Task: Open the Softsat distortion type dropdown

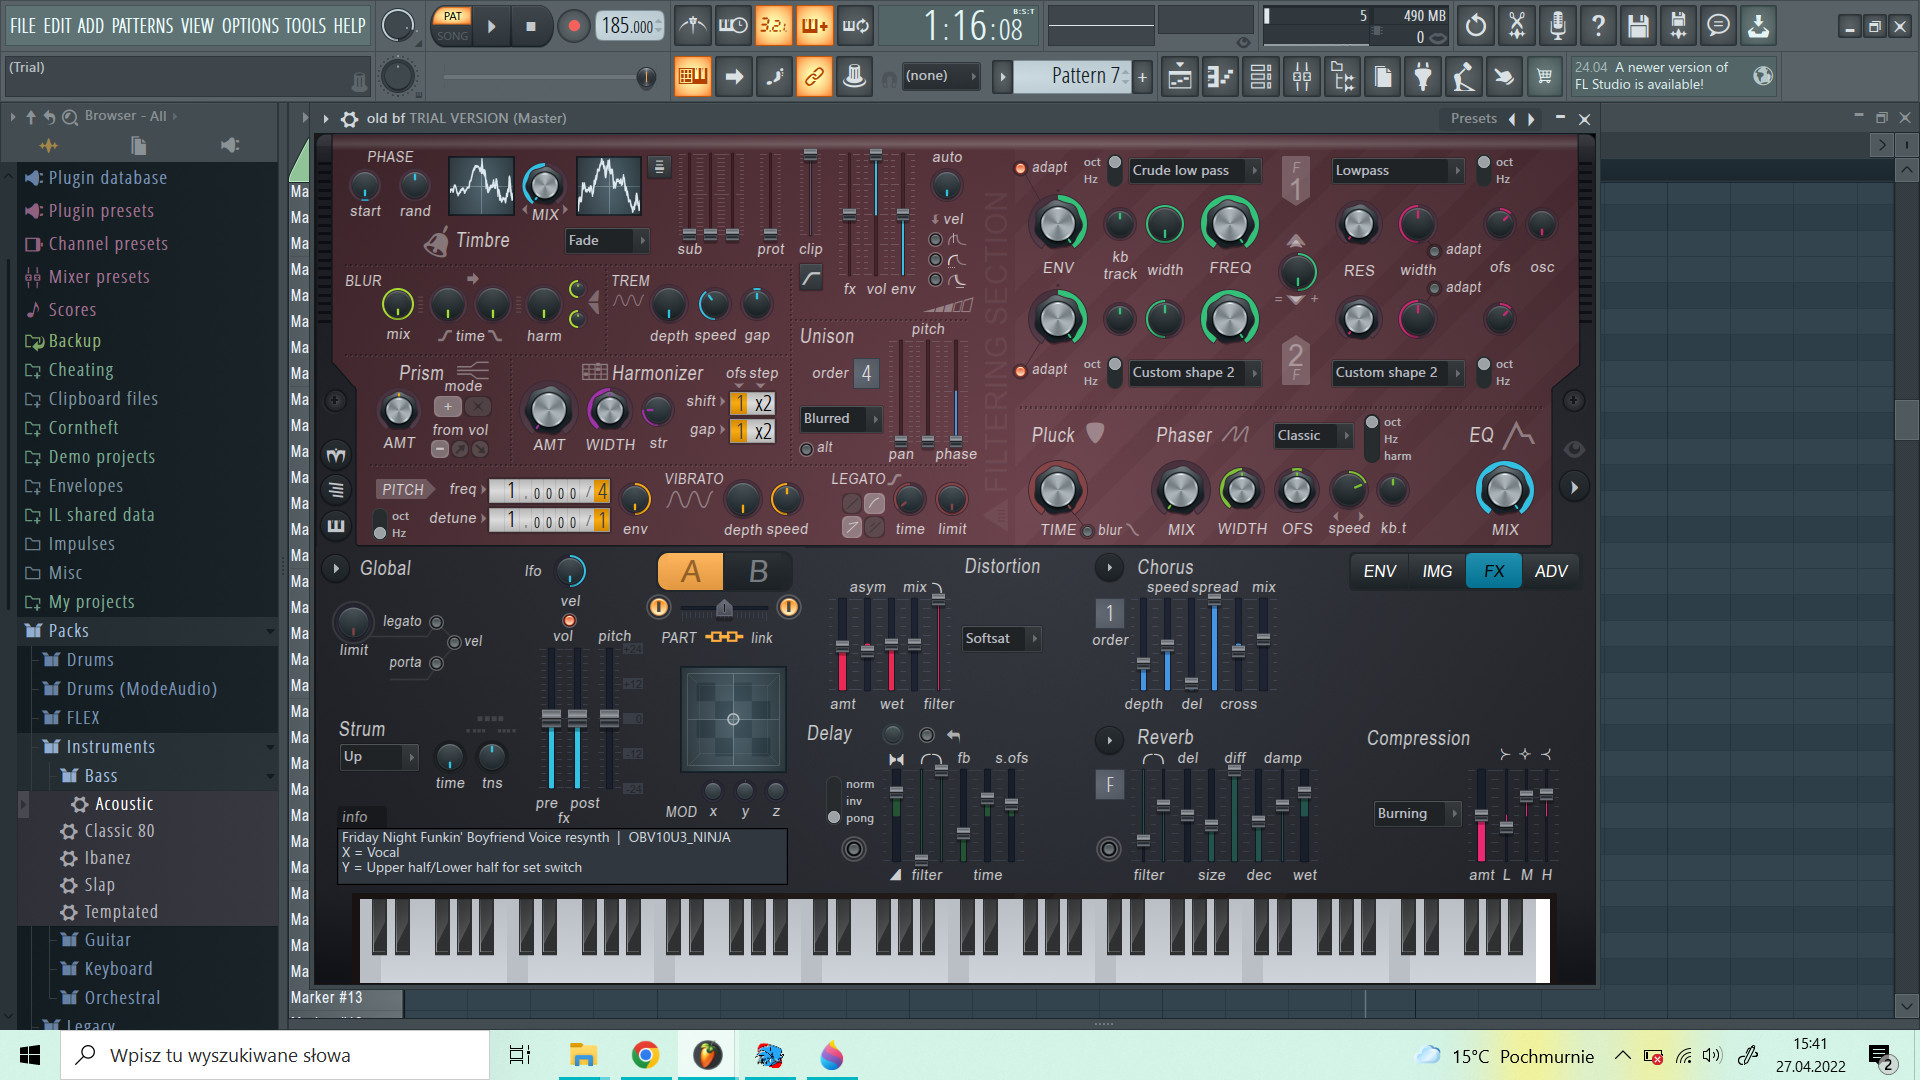Action: click(x=1001, y=638)
